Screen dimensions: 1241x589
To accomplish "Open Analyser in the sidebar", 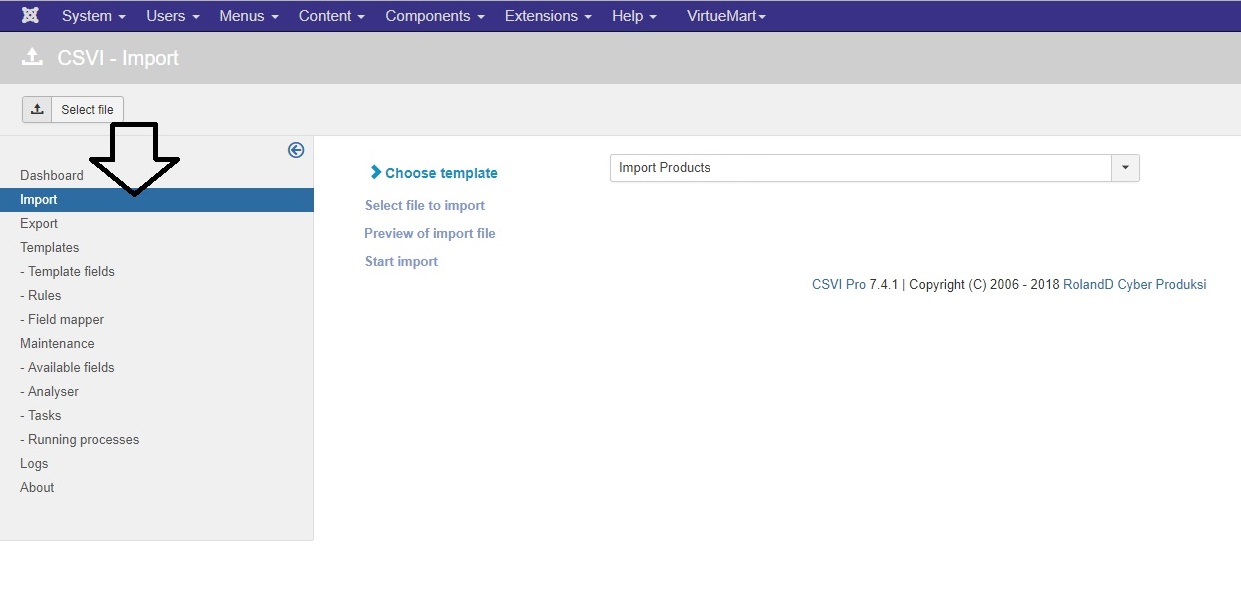I will click(x=49, y=392).
